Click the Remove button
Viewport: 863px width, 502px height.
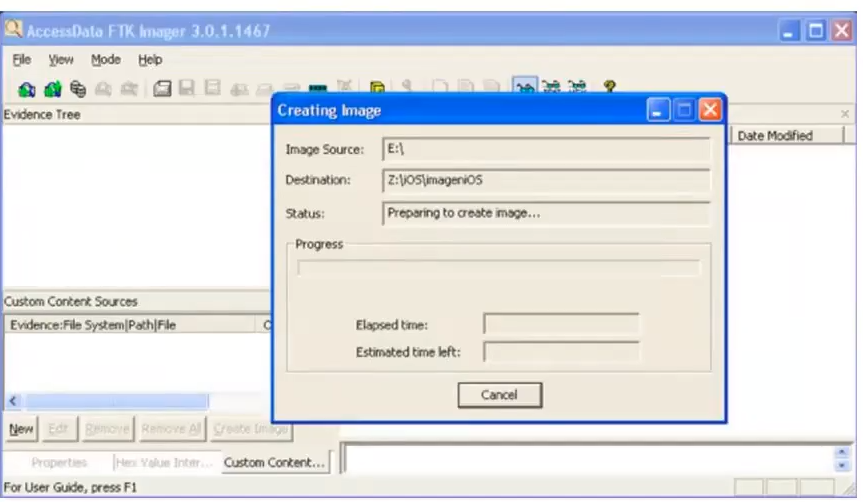(107, 429)
